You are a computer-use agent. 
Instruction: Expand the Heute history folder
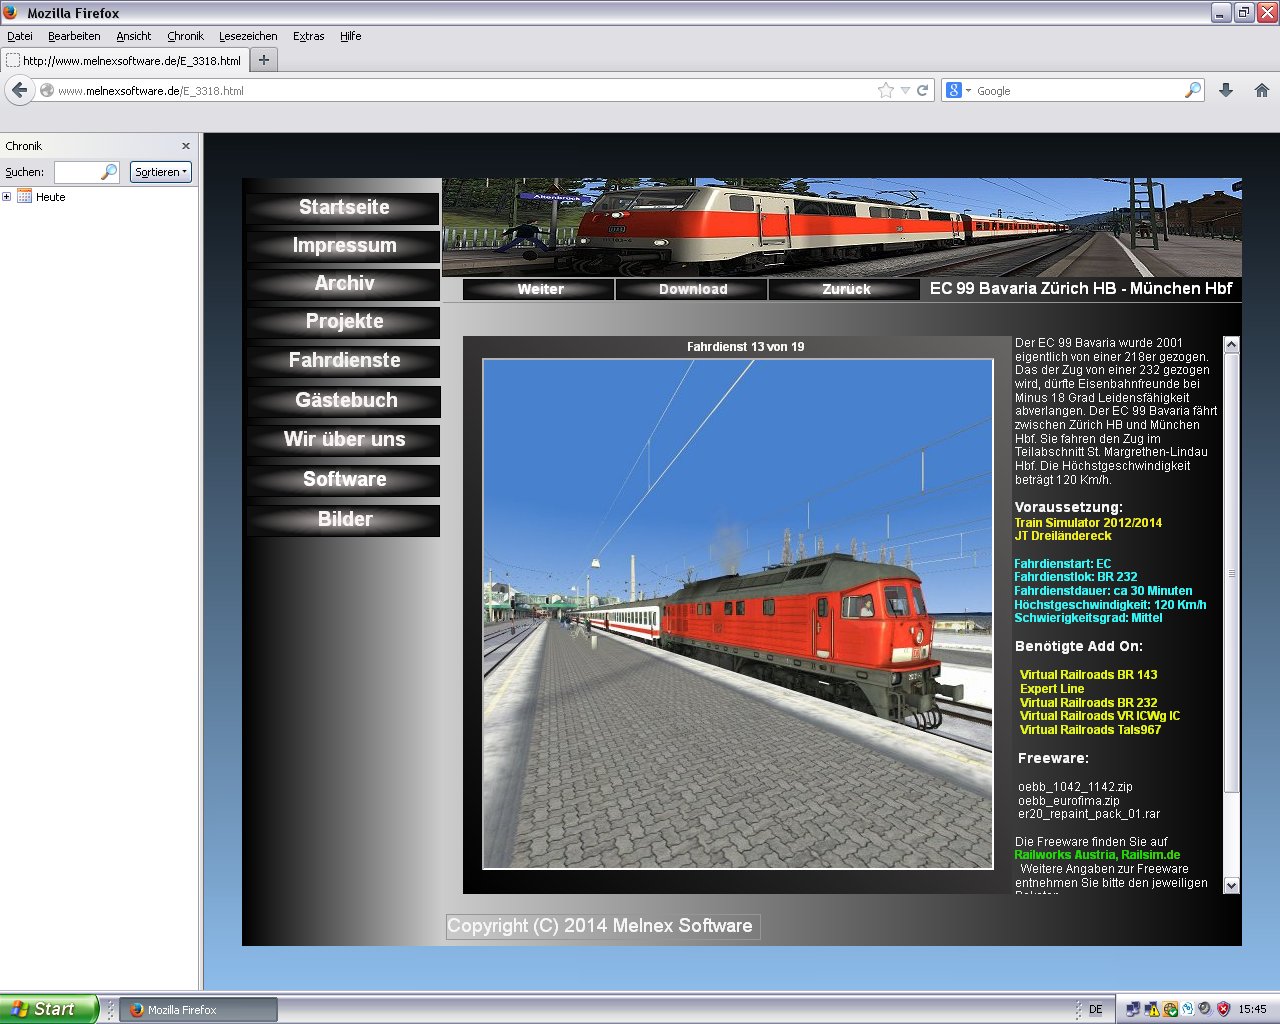coord(7,197)
